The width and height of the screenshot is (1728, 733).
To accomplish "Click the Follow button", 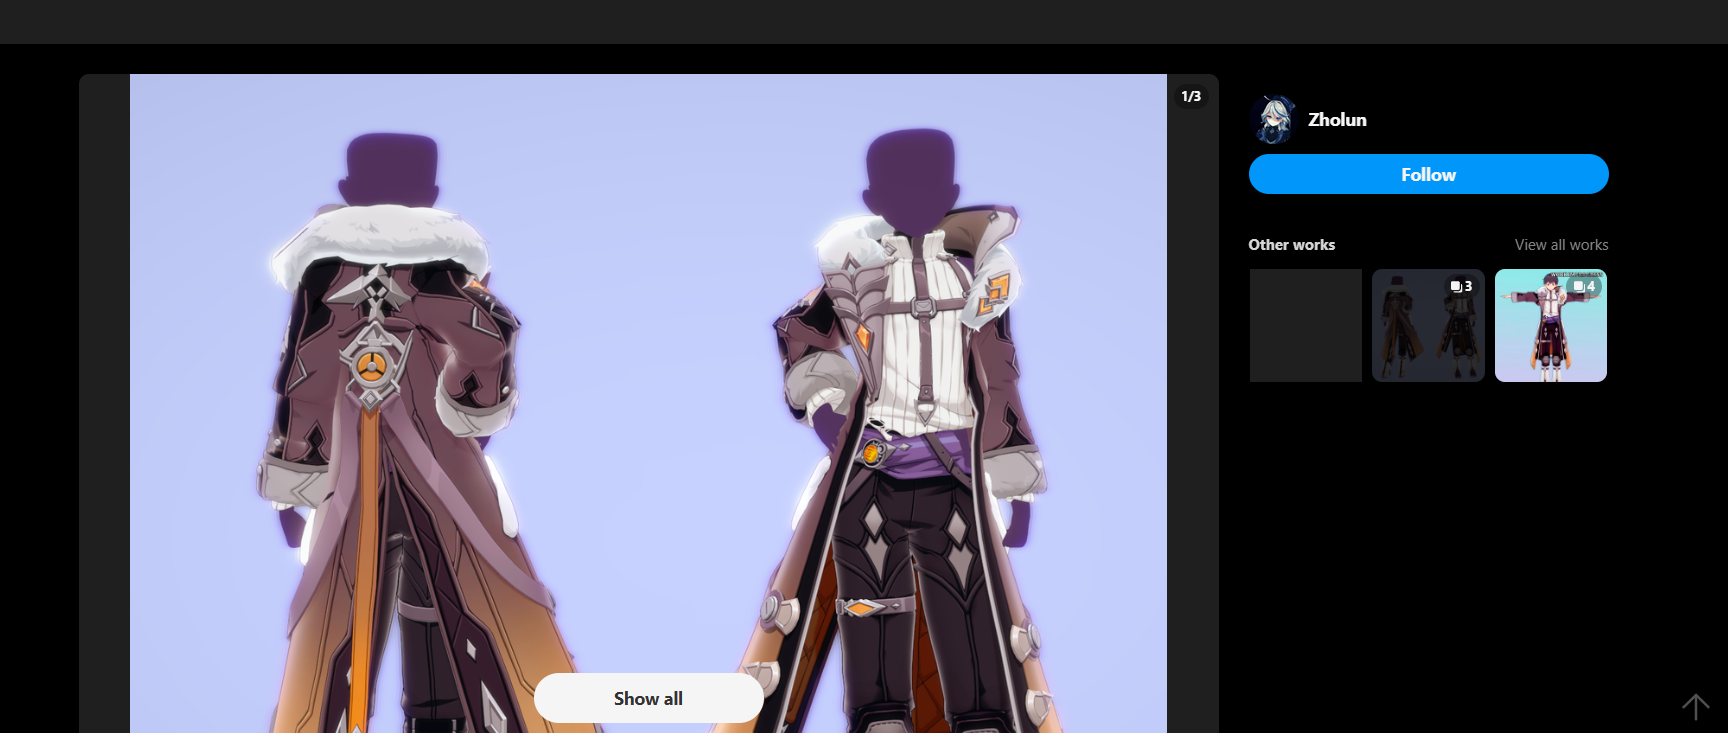I will pos(1428,174).
